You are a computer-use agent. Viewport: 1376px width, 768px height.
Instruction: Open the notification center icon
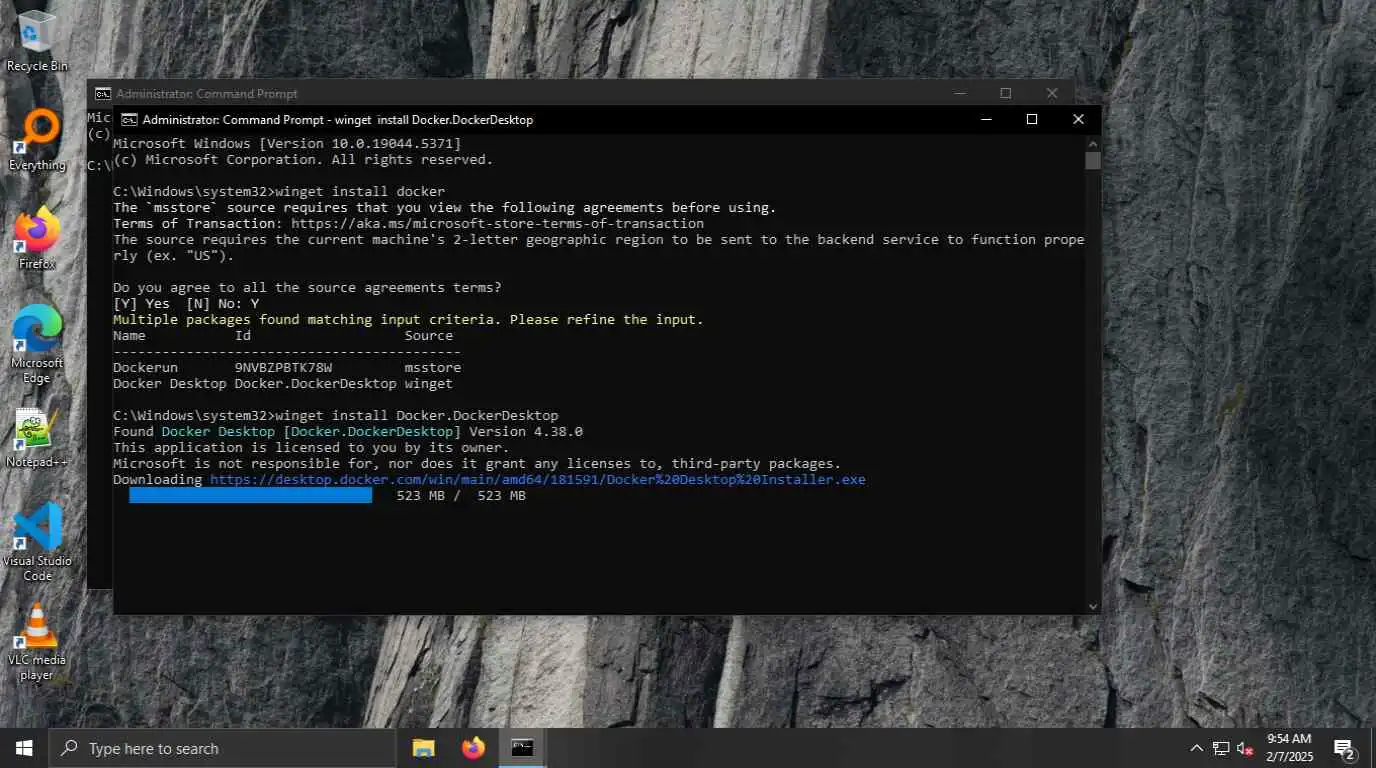tap(1344, 748)
